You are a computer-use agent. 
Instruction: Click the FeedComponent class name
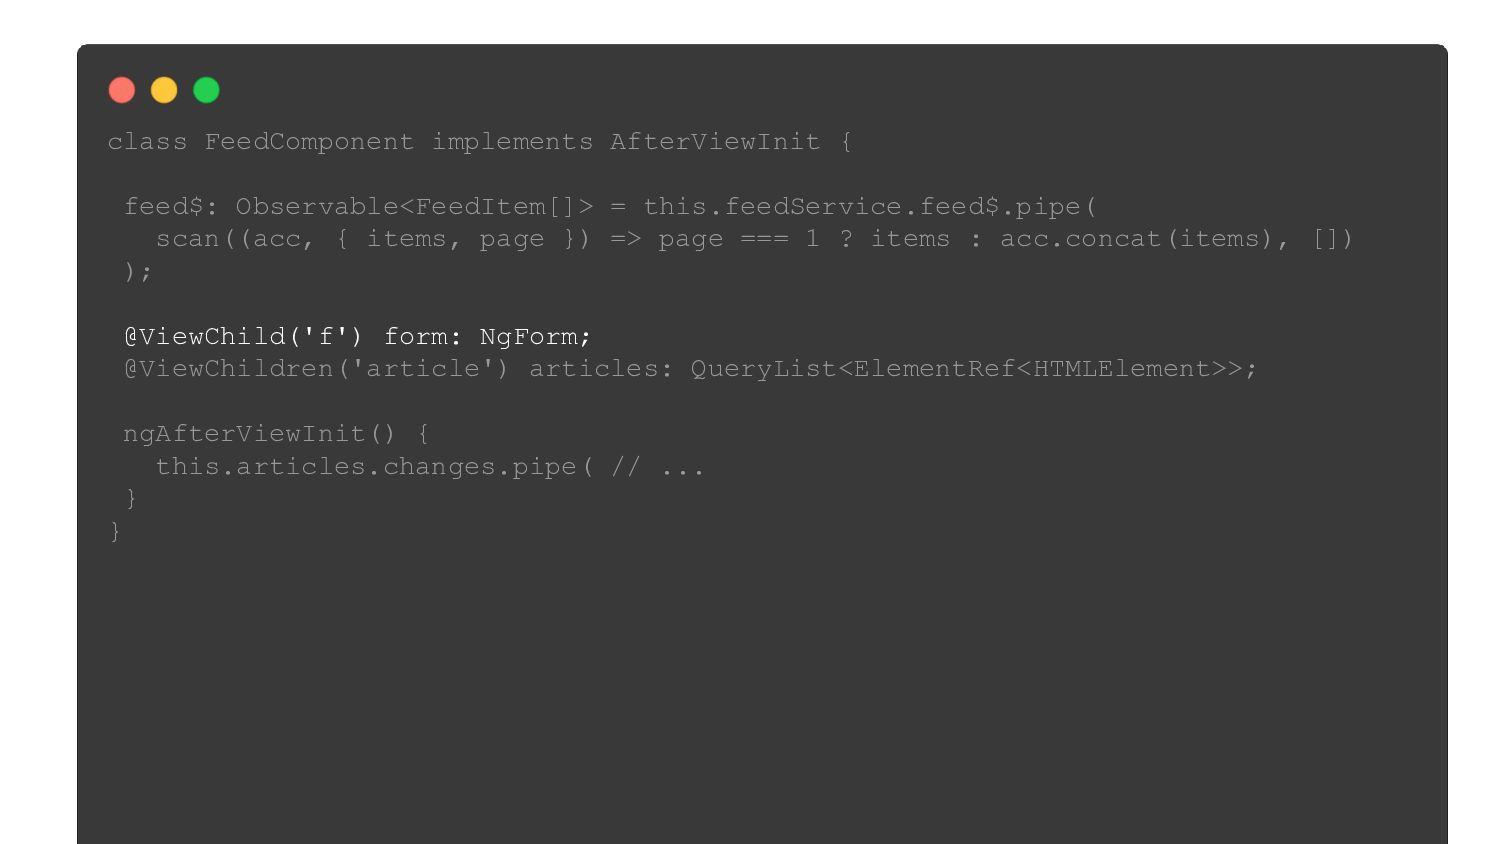point(309,142)
